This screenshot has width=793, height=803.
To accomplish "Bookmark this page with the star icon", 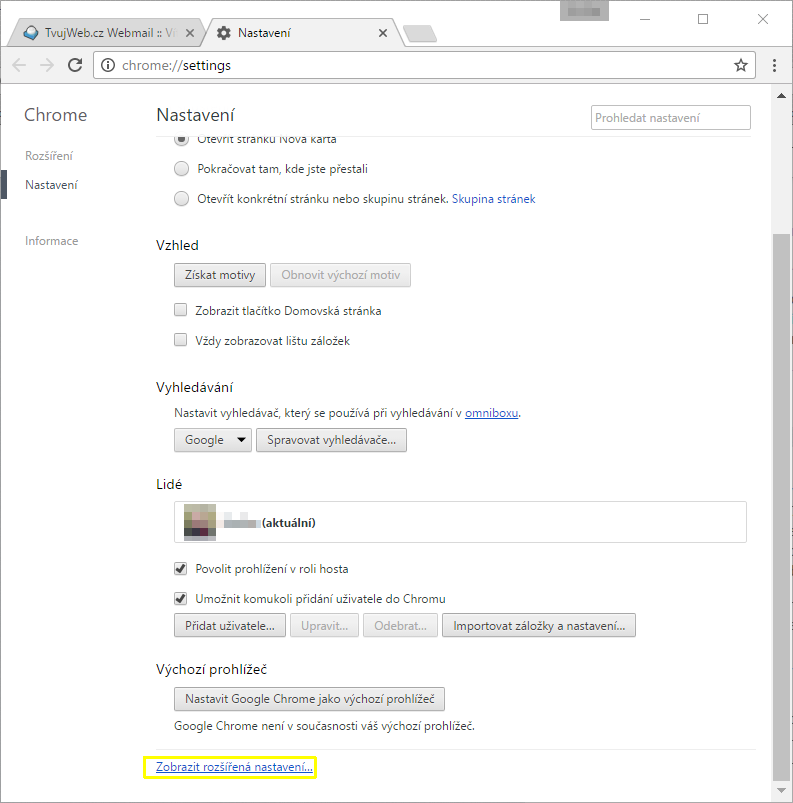I will (740, 65).
